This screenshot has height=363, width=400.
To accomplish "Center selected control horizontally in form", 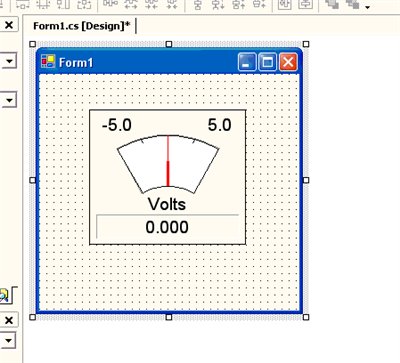I will click(x=284, y=5).
